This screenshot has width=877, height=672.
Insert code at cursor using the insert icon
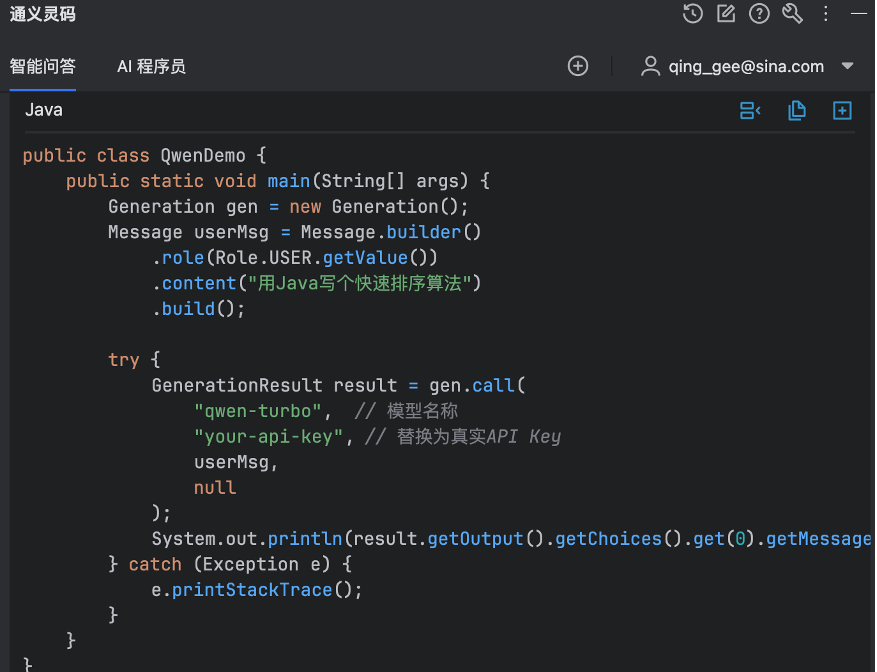(749, 111)
